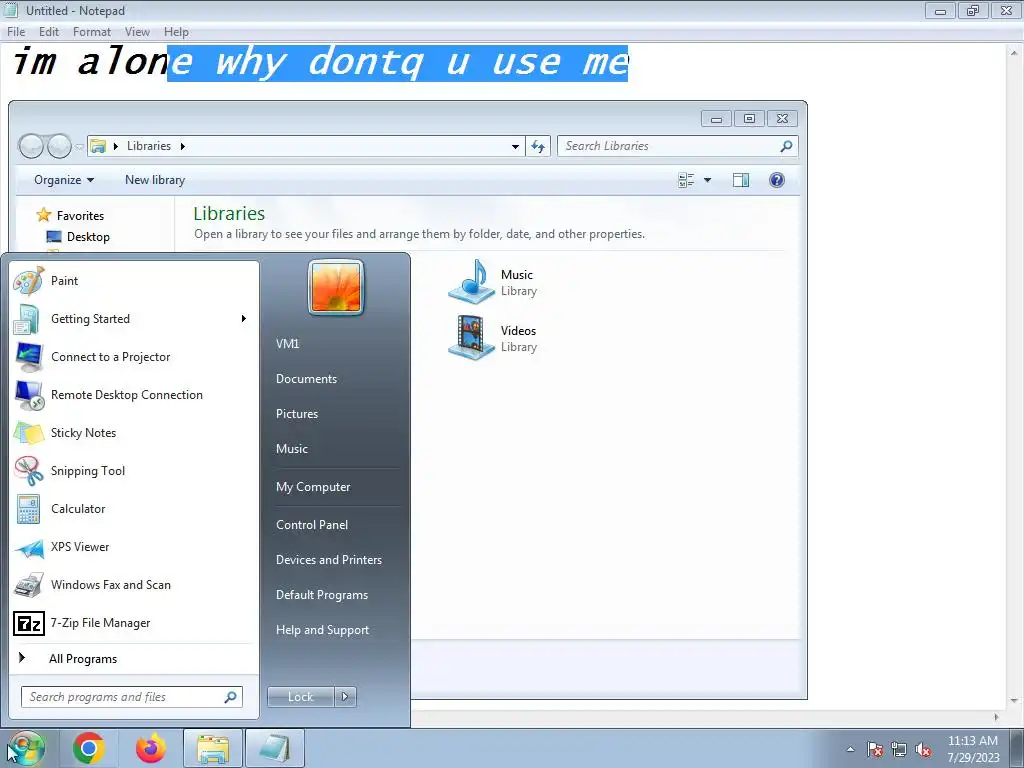Click the taskbar clock and date
1024x768 pixels.
coord(973,749)
